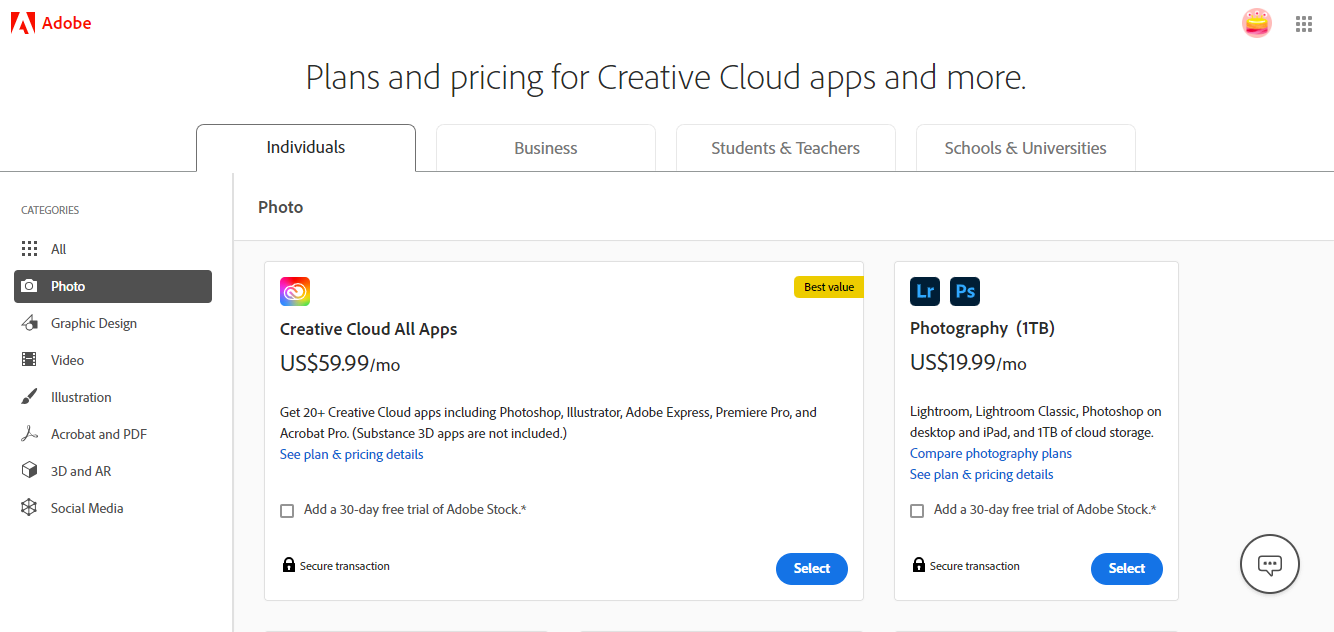This screenshot has height=632, width=1334.
Task: Choose the Graphic Design category
Action: pos(113,323)
